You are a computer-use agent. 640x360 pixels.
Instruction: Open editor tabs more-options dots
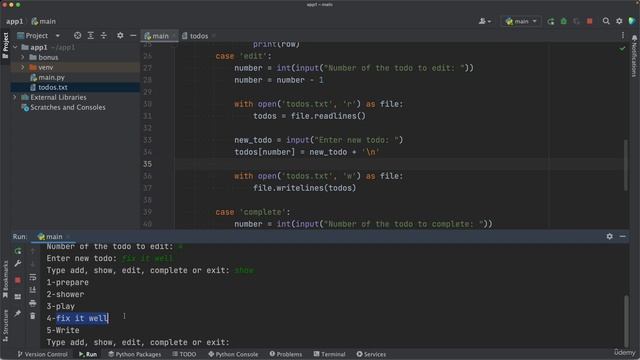623,36
